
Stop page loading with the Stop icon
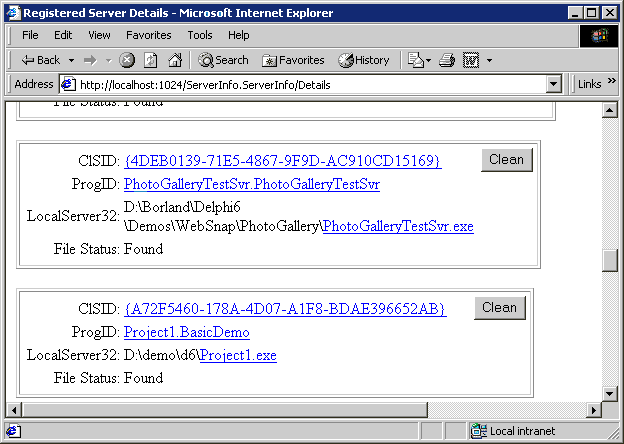127,60
